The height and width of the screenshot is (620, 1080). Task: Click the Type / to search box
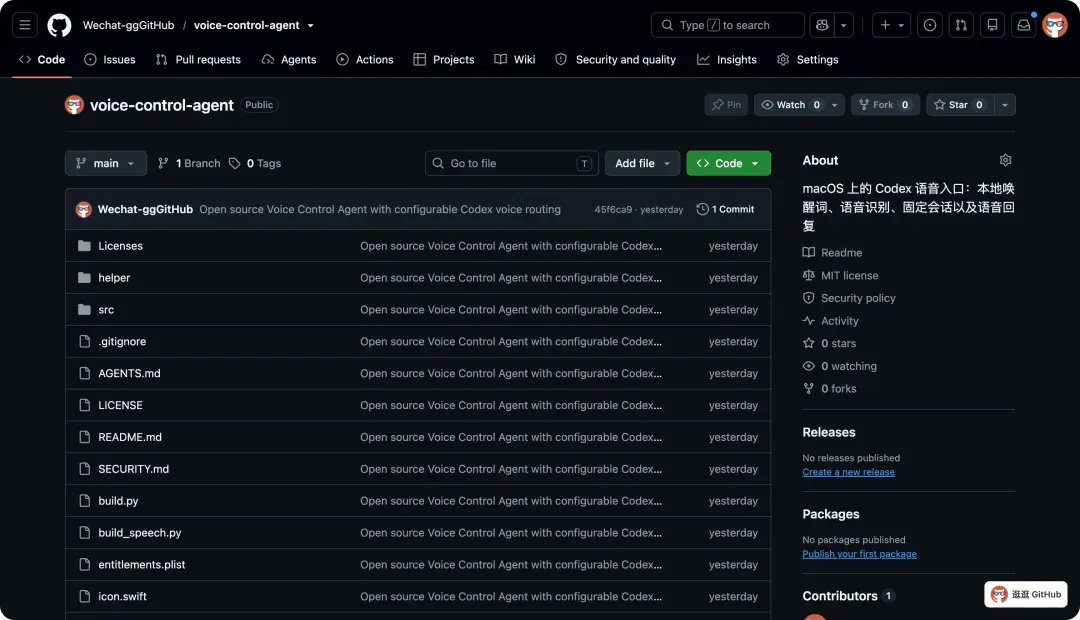(x=727, y=25)
